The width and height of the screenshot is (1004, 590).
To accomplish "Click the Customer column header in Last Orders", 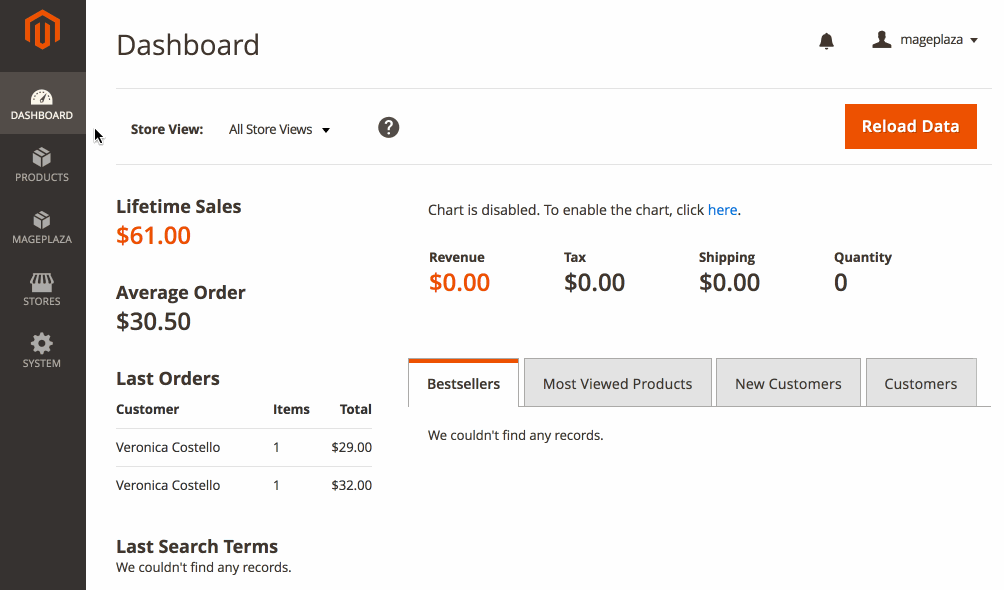I will click(x=147, y=409).
